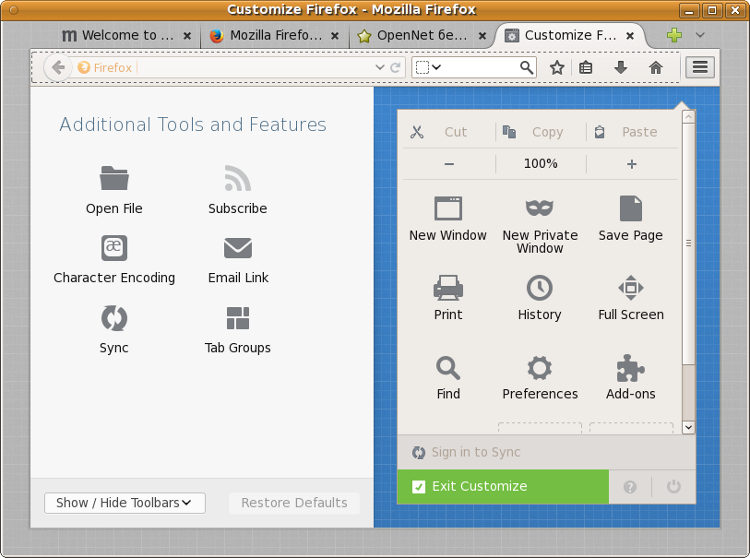Open the search engine selector dropdown
This screenshot has width=750, height=558.
coord(428,67)
